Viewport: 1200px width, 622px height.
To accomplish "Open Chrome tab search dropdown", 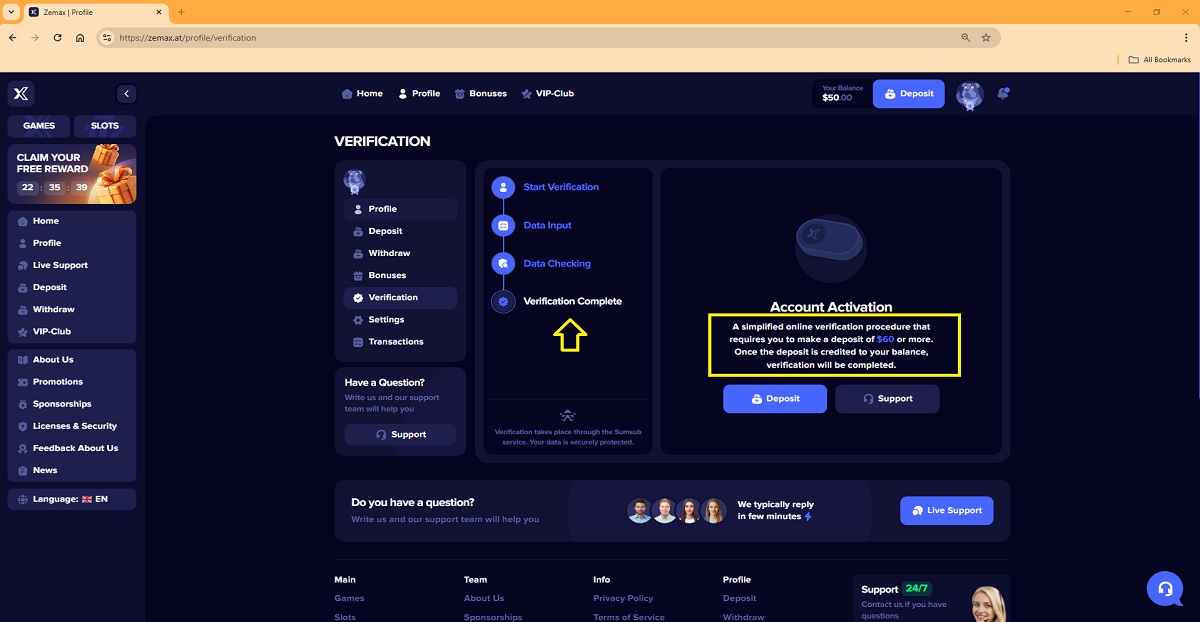I will (x=10, y=12).
